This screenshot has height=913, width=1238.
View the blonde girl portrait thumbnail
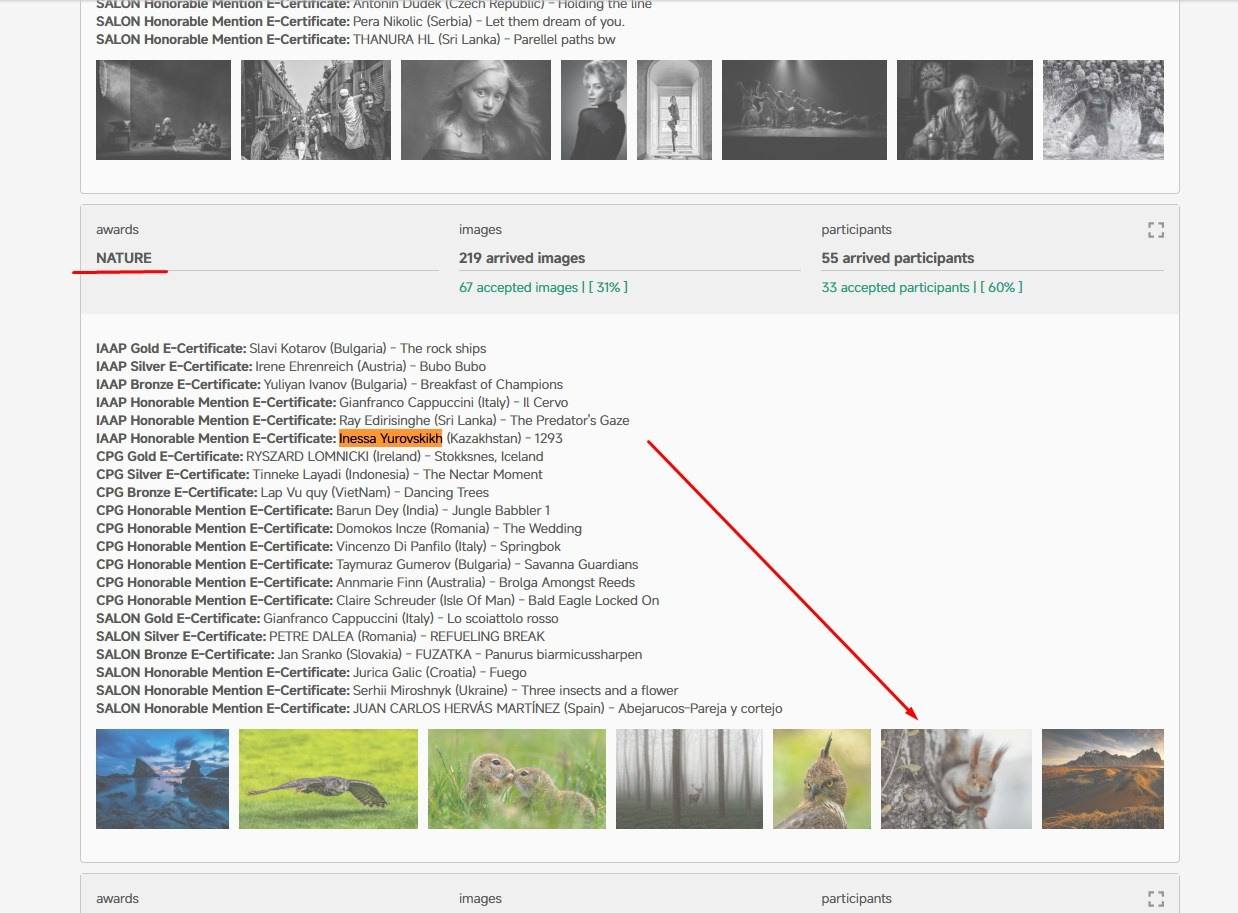(x=475, y=110)
